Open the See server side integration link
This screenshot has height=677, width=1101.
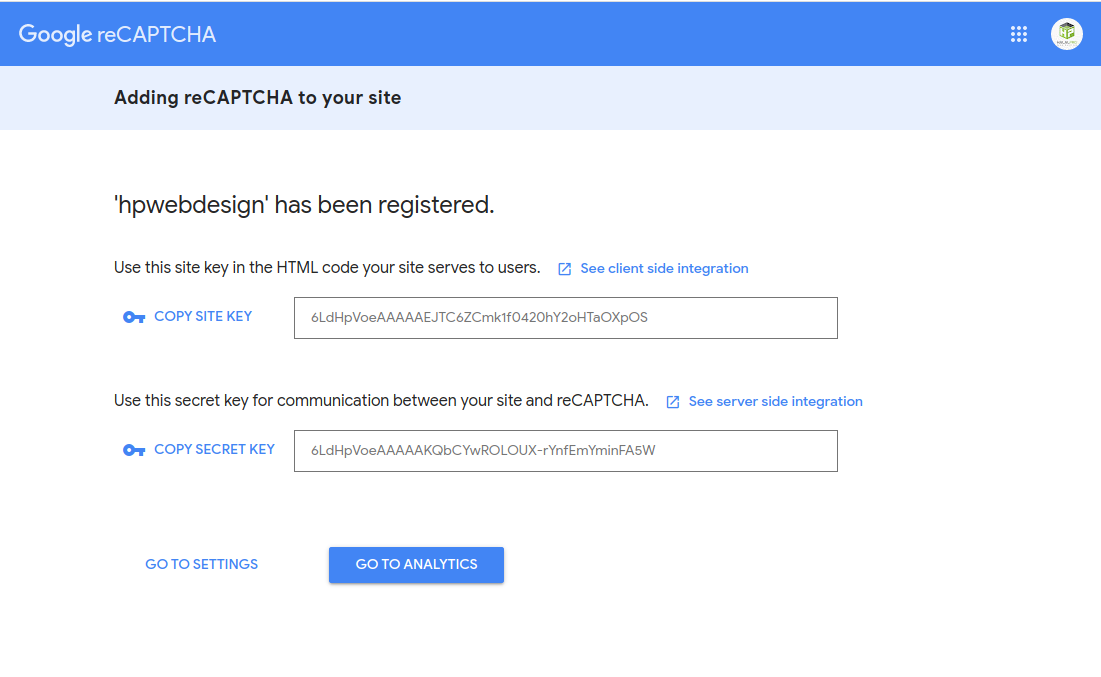pos(775,401)
